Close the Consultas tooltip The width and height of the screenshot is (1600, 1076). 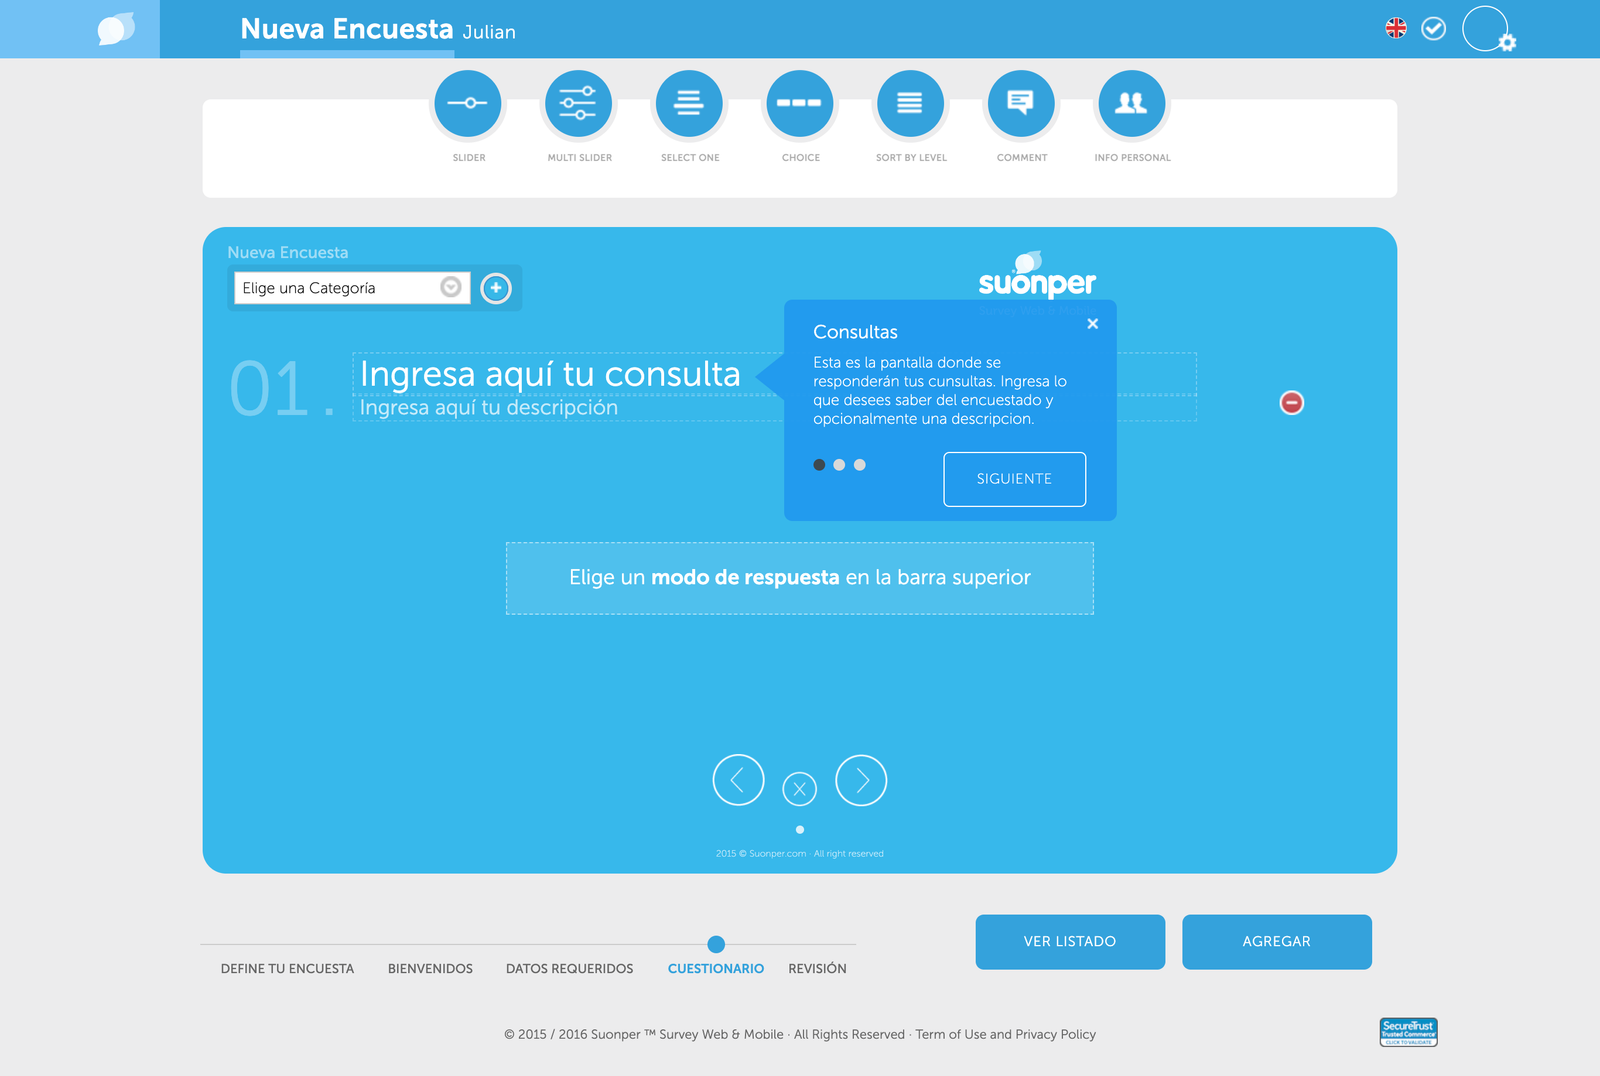click(x=1093, y=324)
